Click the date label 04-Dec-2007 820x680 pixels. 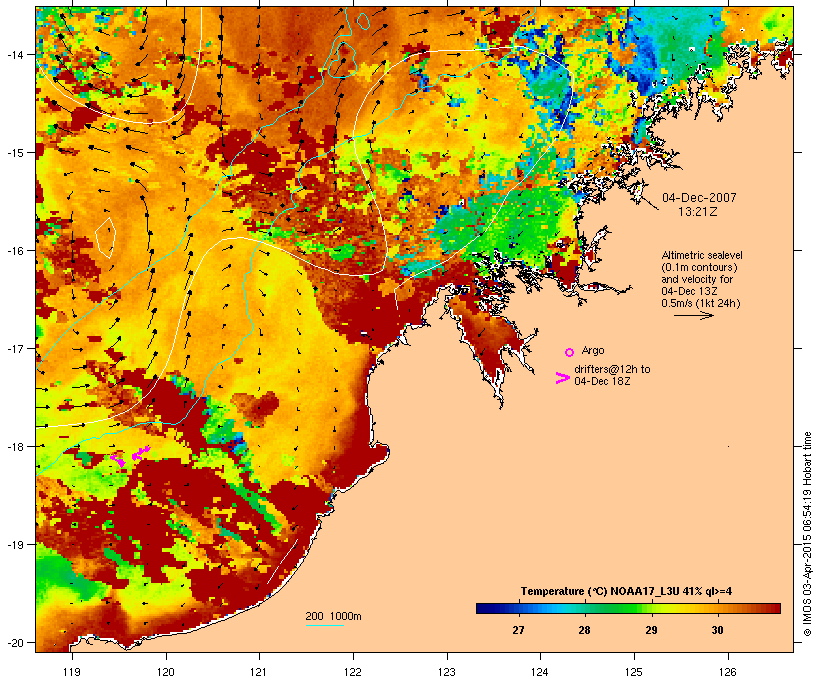point(699,198)
